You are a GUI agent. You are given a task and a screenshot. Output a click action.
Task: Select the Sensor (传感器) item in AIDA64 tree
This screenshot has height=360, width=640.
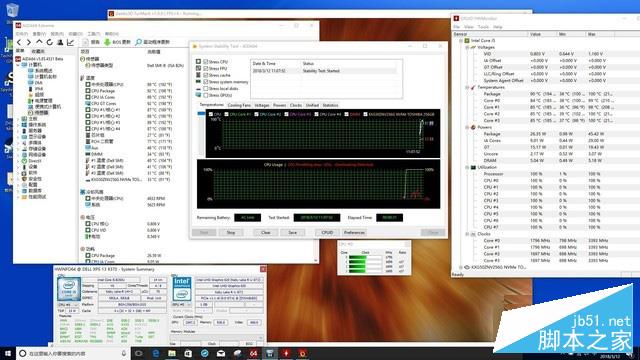(38, 113)
